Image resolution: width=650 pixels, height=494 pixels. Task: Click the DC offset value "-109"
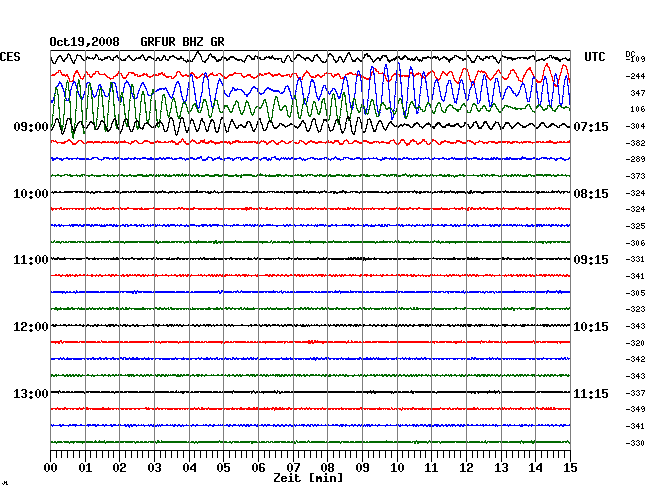[x=635, y=59]
